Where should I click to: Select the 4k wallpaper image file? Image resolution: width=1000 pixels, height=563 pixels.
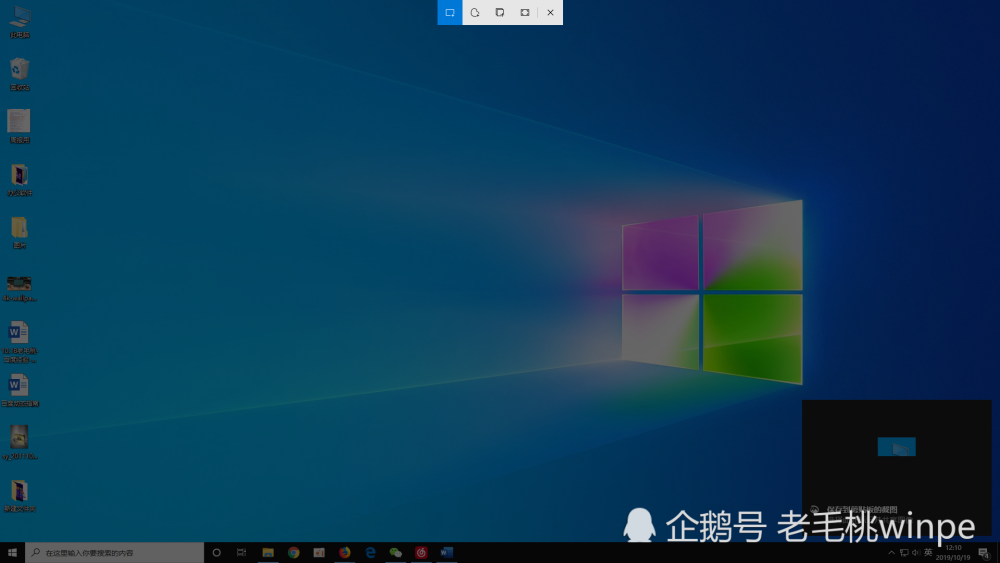[19, 288]
